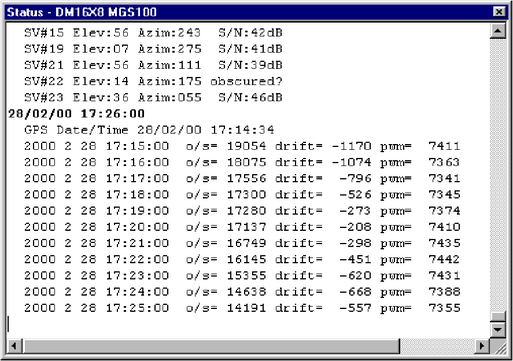
Task: Click the vertical scrollbar thumb near the bottom
Action: pyautogui.click(x=498, y=317)
